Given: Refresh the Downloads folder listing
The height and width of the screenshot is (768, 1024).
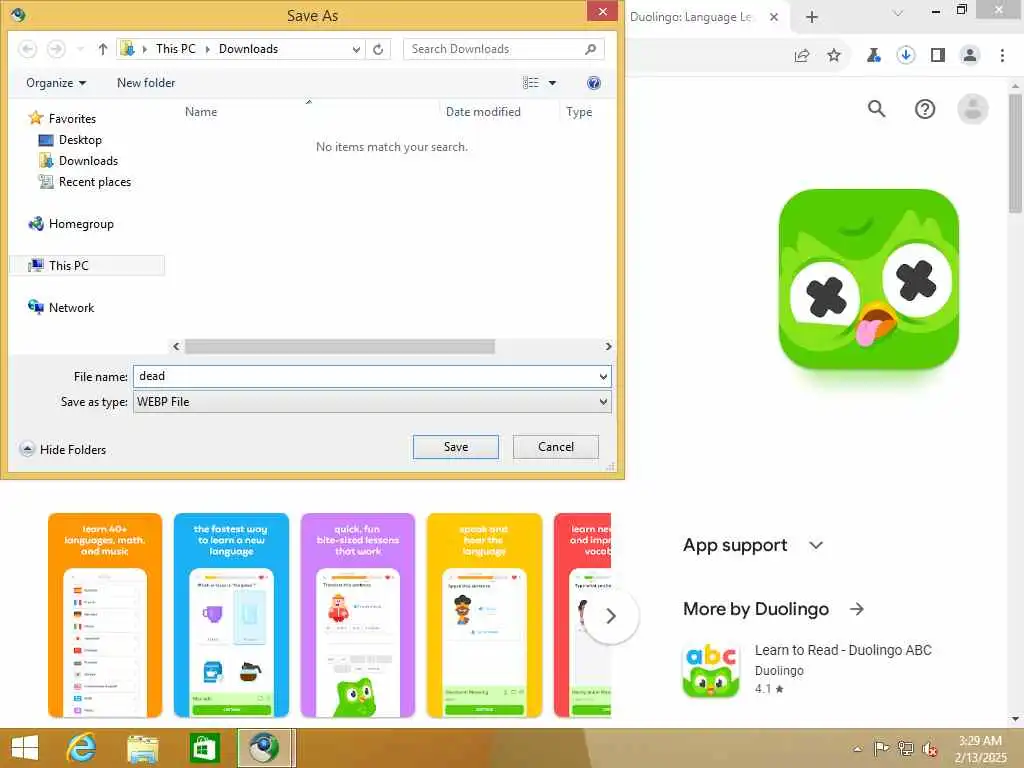Looking at the screenshot, I should tap(378, 49).
